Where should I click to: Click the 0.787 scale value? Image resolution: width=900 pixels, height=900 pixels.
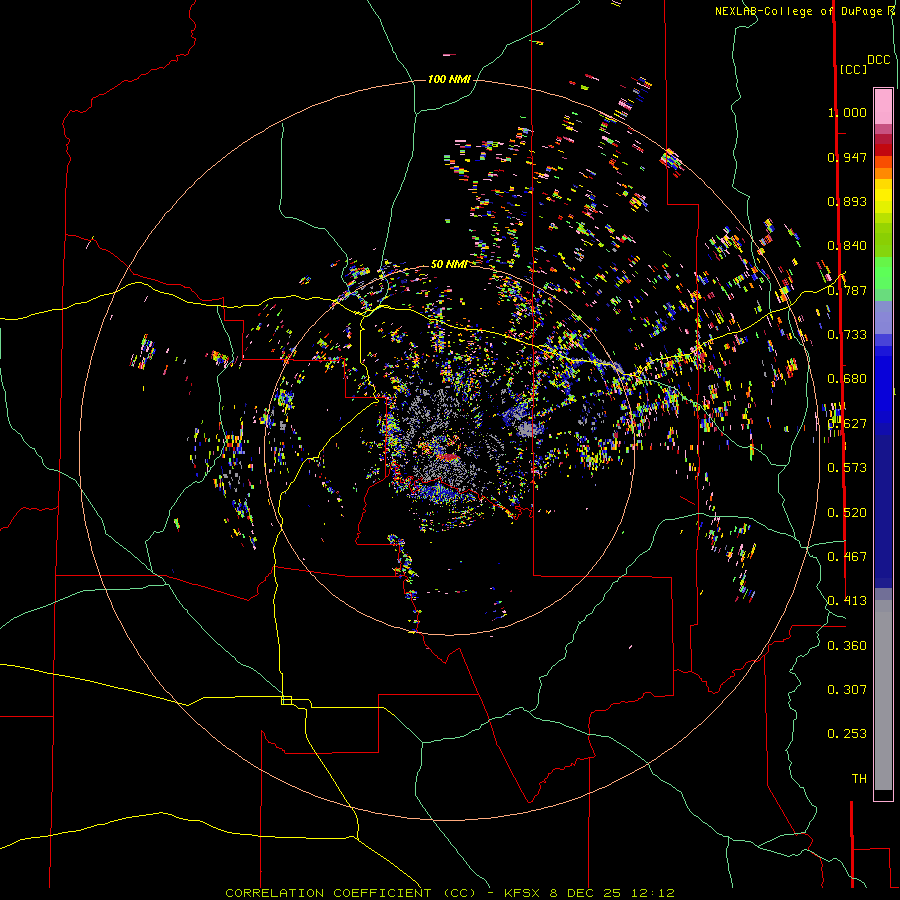[x=847, y=290]
